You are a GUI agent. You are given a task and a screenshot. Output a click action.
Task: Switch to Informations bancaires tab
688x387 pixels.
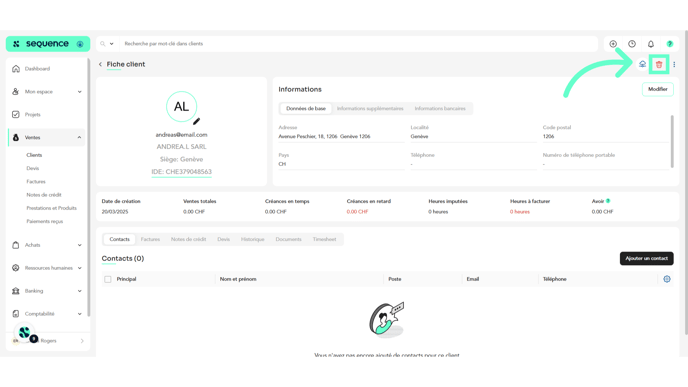440,108
